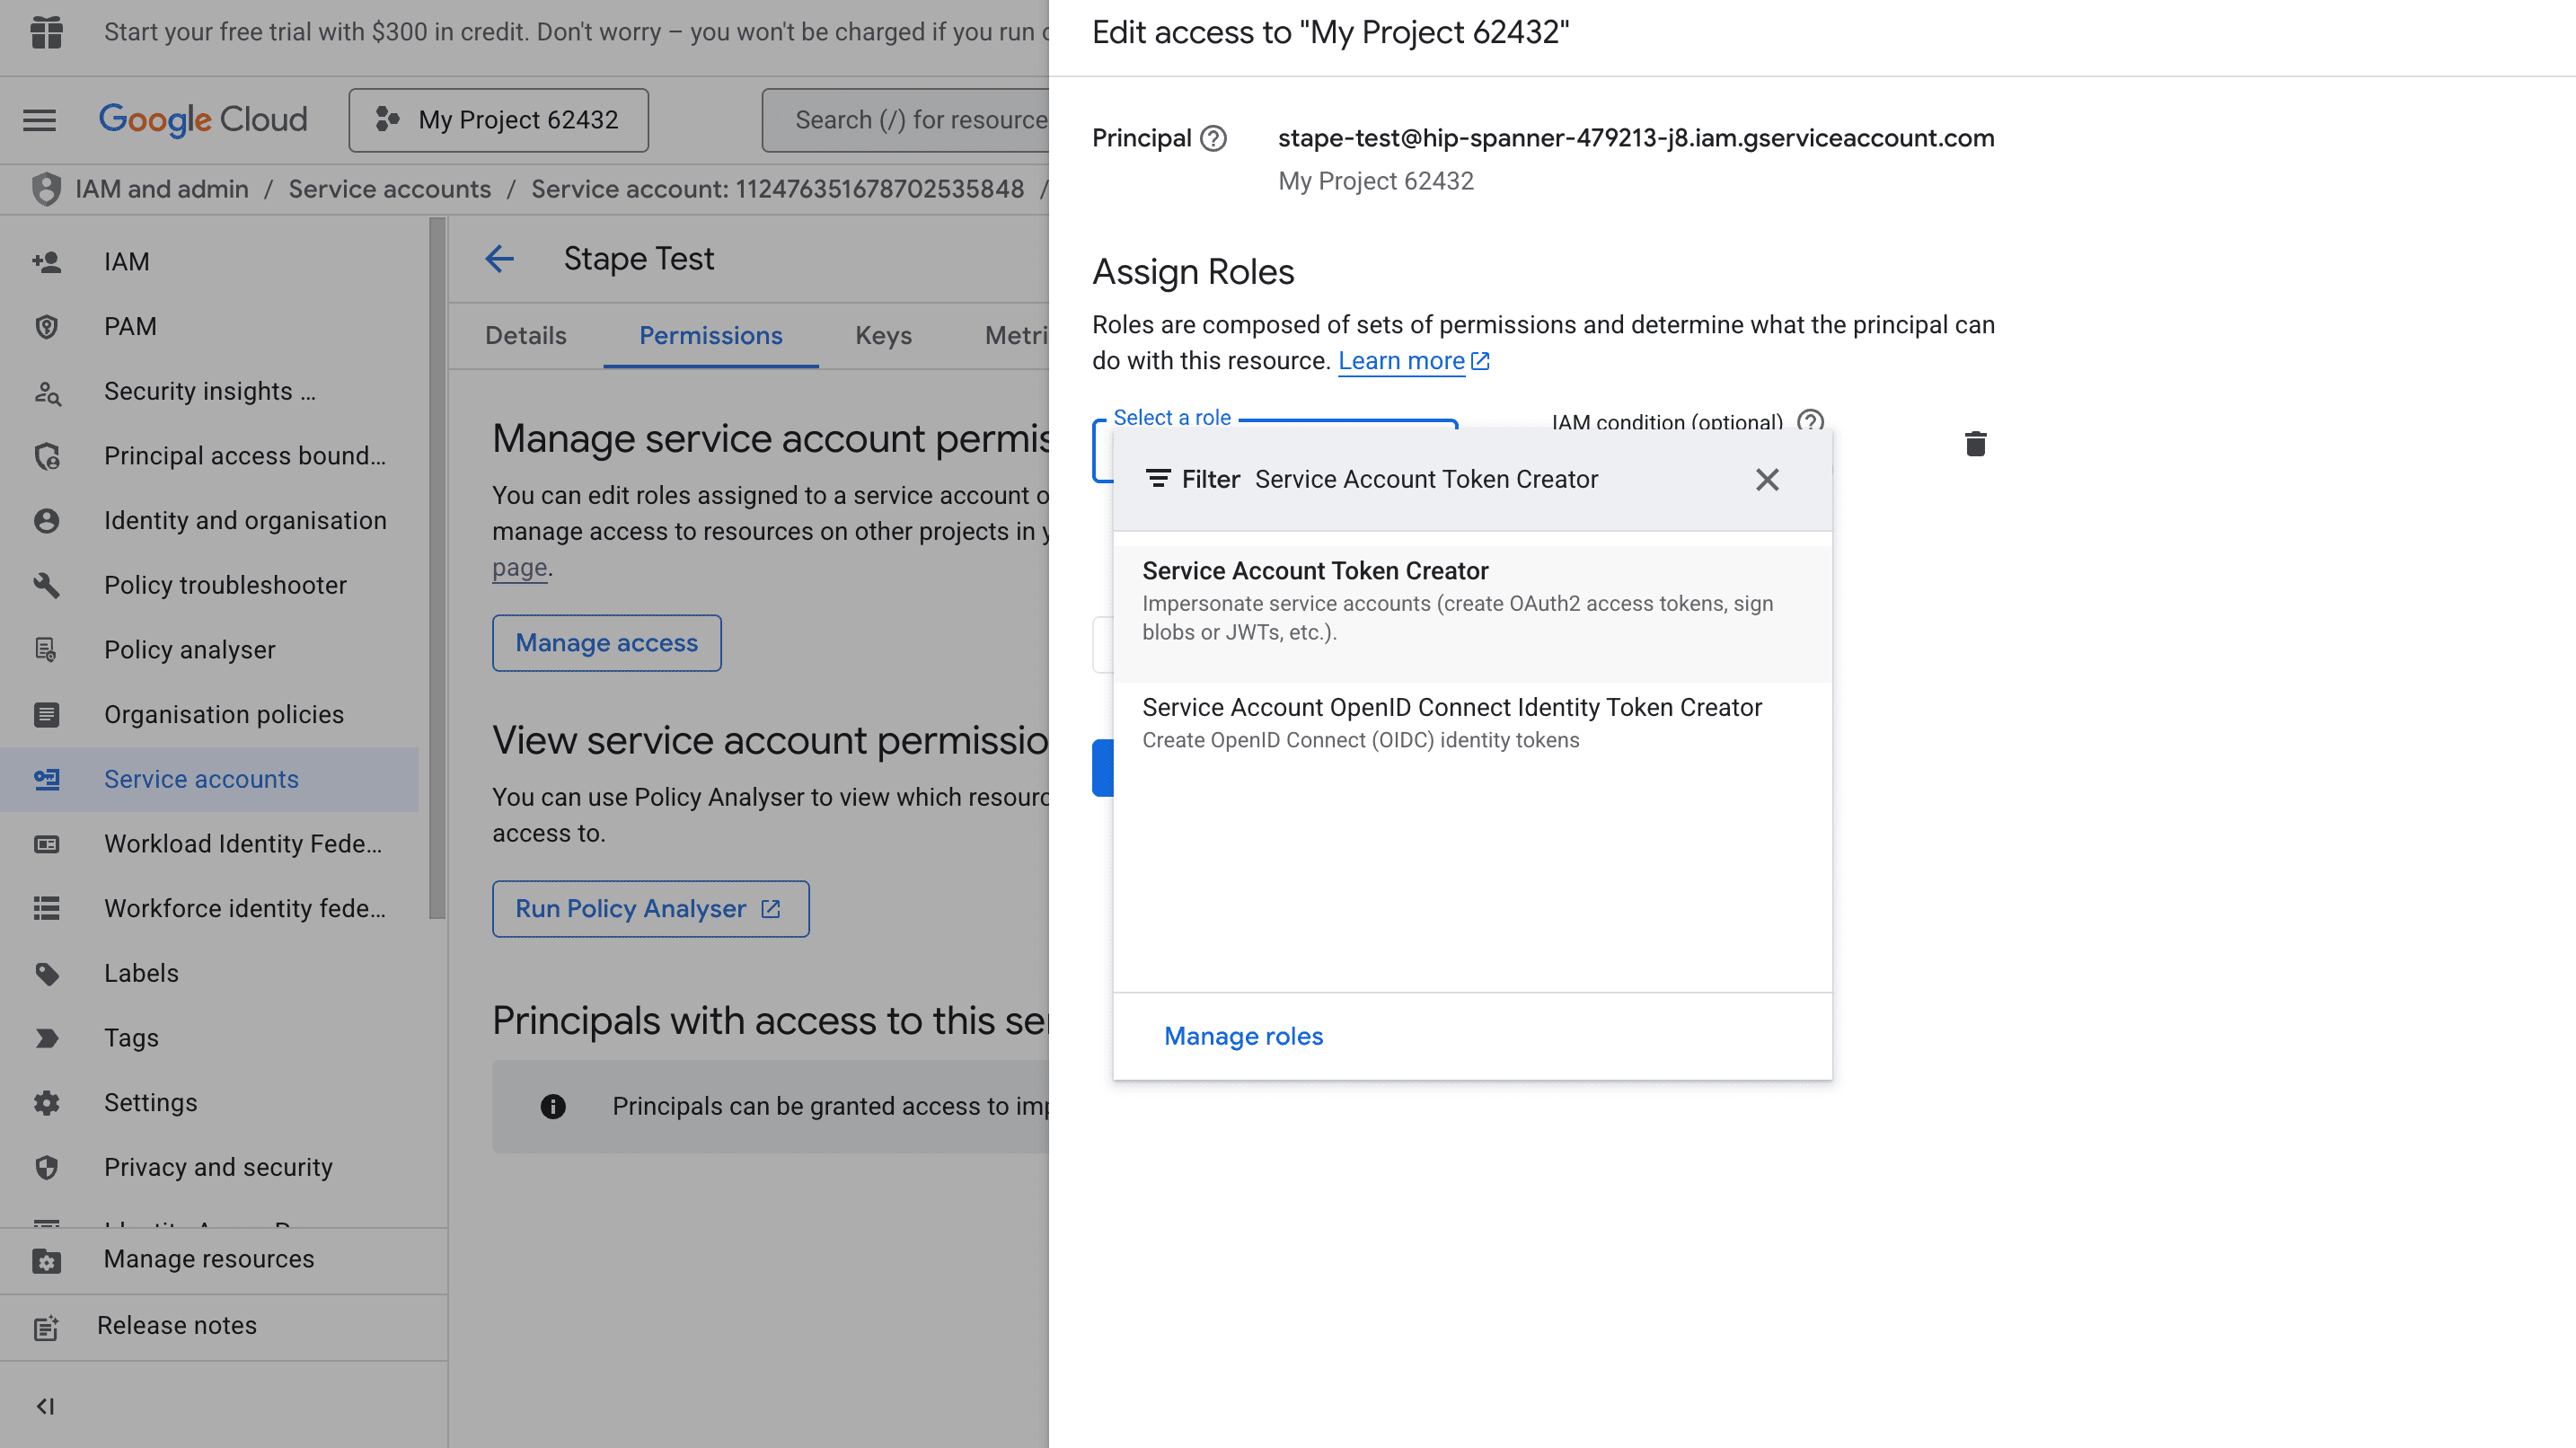
Task: Click the back arrow beside Stape Test
Action: tap(500, 259)
